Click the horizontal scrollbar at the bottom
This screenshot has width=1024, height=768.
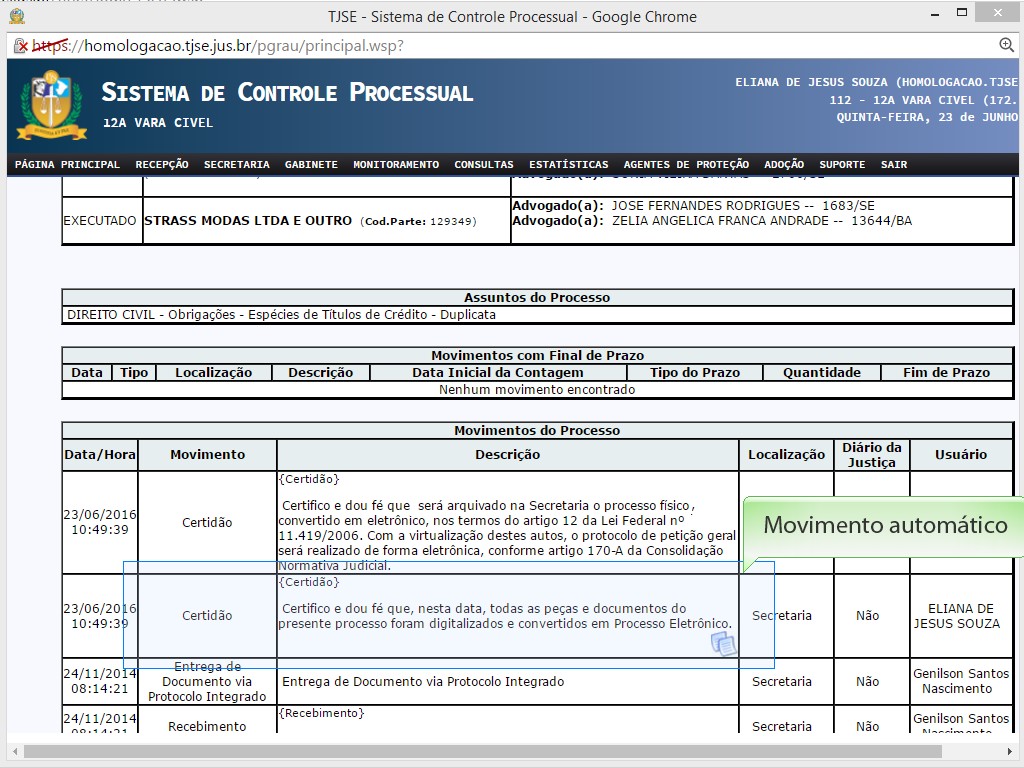(500, 750)
